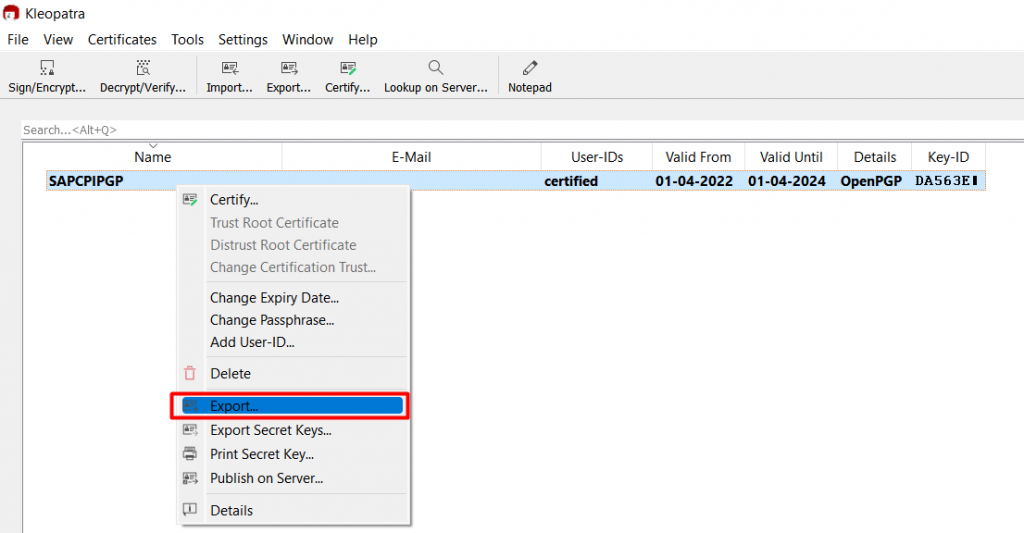This screenshot has width=1024, height=533.
Task: Open the Window menu
Action: [308, 40]
